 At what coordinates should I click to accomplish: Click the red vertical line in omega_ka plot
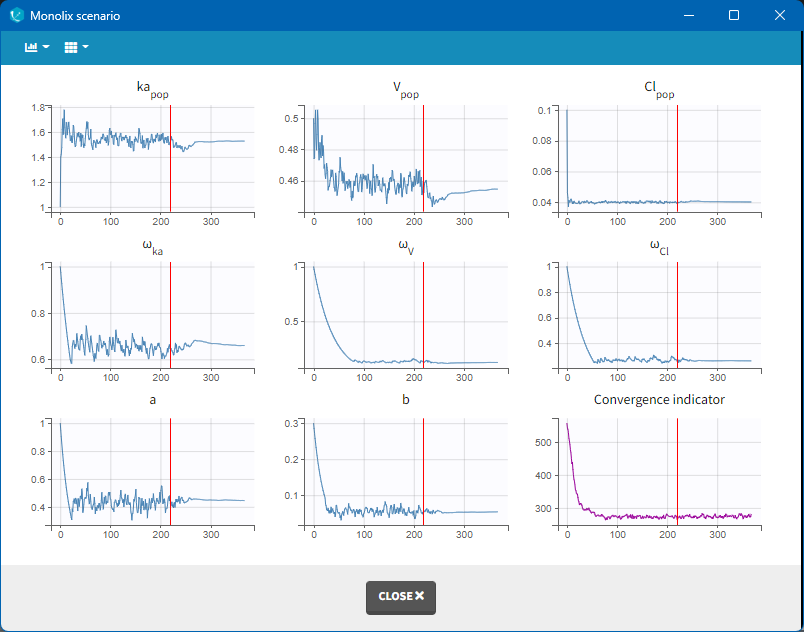170,300
